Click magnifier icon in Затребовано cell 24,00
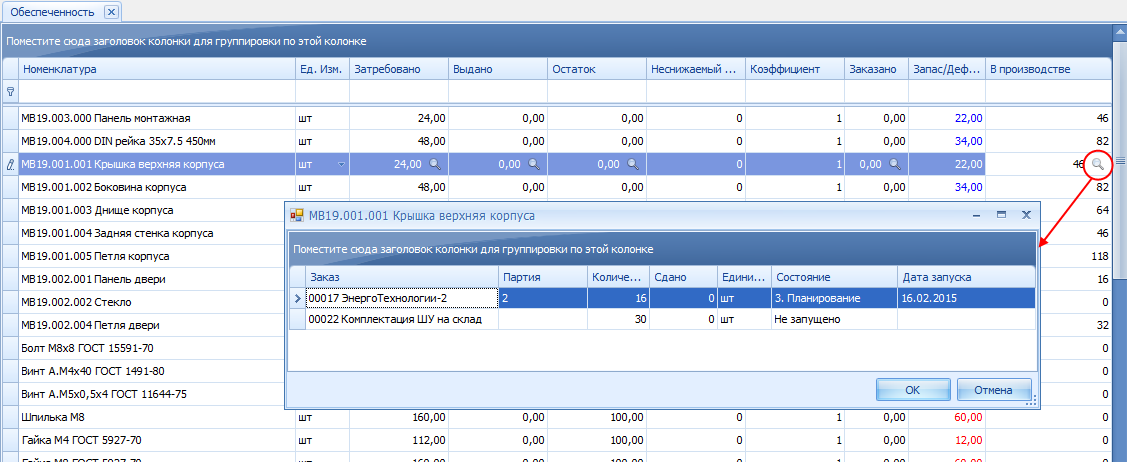Screen dimensions: 1127x462 (x=435, y=164)
